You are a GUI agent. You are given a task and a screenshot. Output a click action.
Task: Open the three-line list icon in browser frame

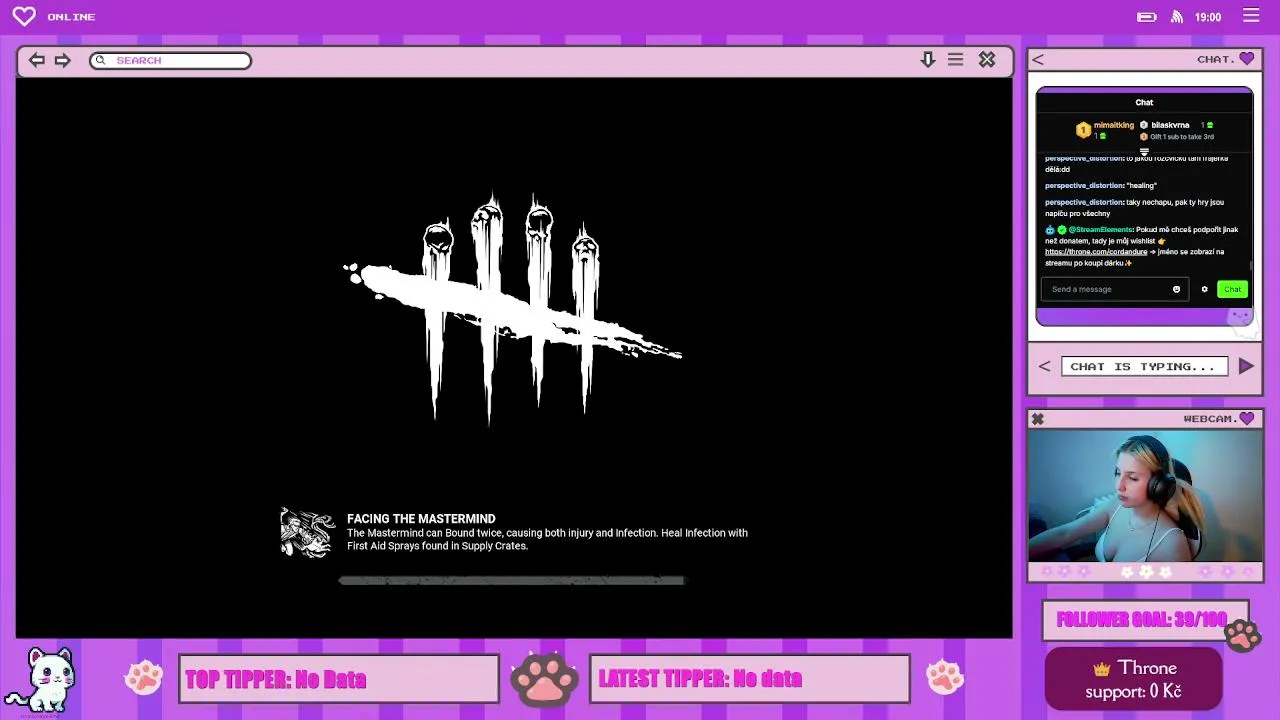click(x=956, y=60)
